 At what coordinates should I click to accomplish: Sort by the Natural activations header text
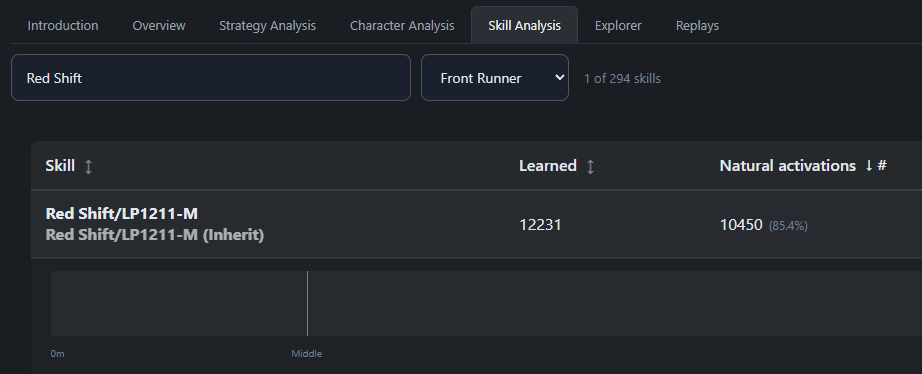pyautogui.click(x=787, y=166)
